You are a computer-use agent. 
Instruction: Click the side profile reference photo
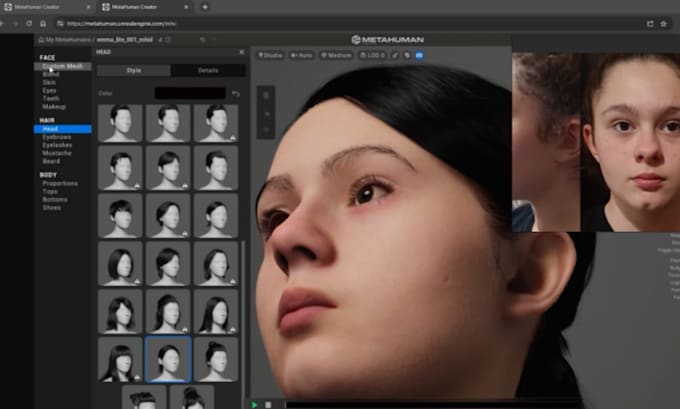[x=546, y=142]
